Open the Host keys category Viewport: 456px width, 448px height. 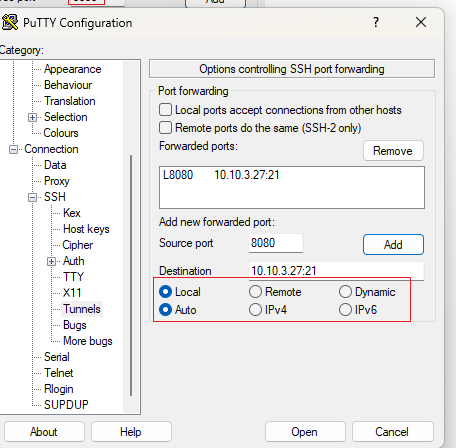click(86, 229)
